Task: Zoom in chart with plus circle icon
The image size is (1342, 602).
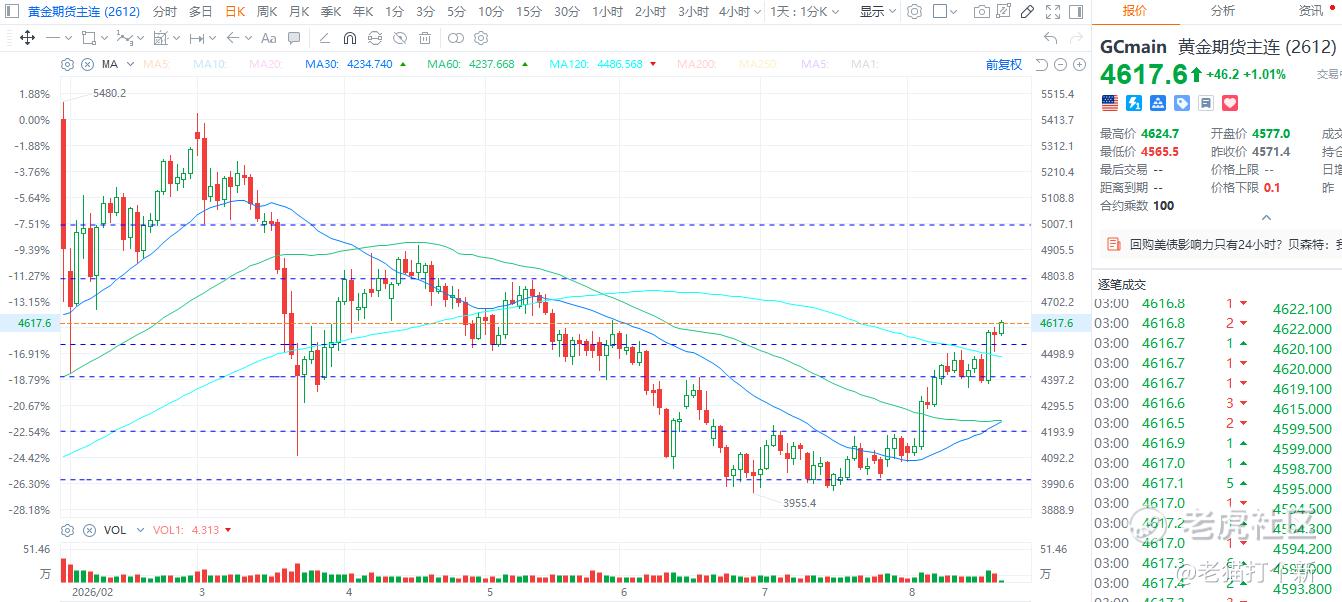Action: (x=1080, y=64)
